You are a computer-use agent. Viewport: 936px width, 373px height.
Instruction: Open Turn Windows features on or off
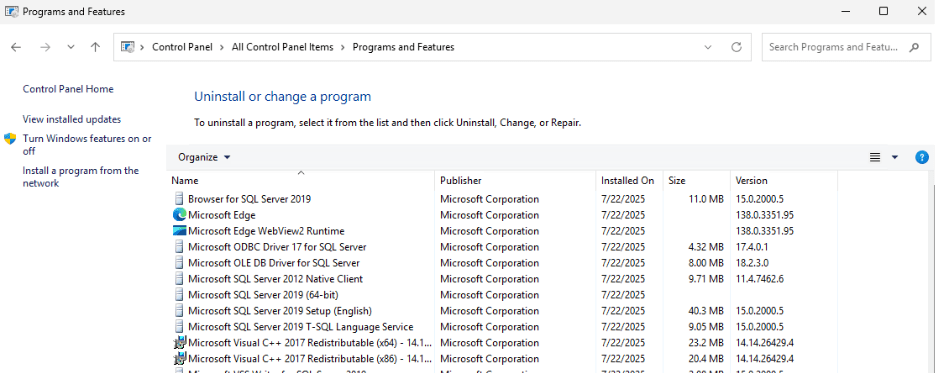pyautogui.click(x=87, y=145)
